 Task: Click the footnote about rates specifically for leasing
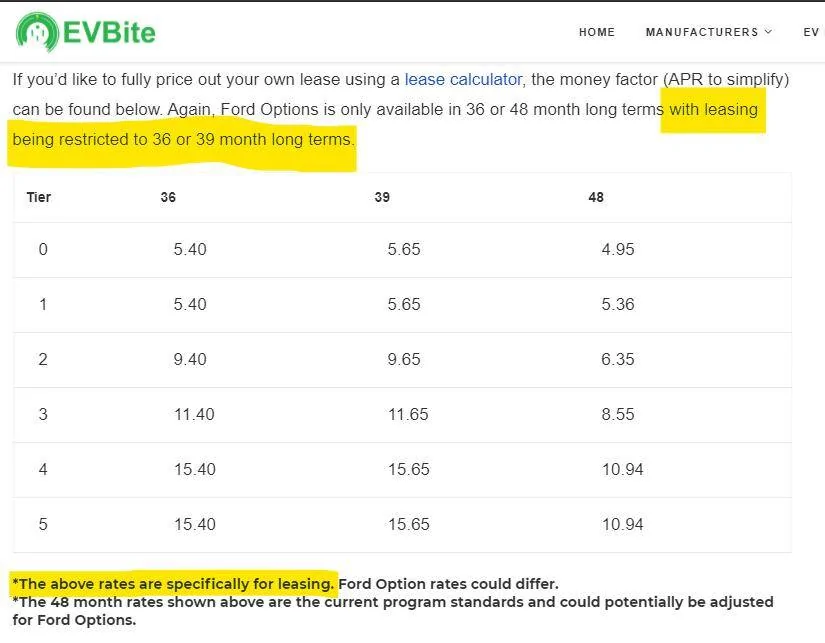click(x=173, y=584)
